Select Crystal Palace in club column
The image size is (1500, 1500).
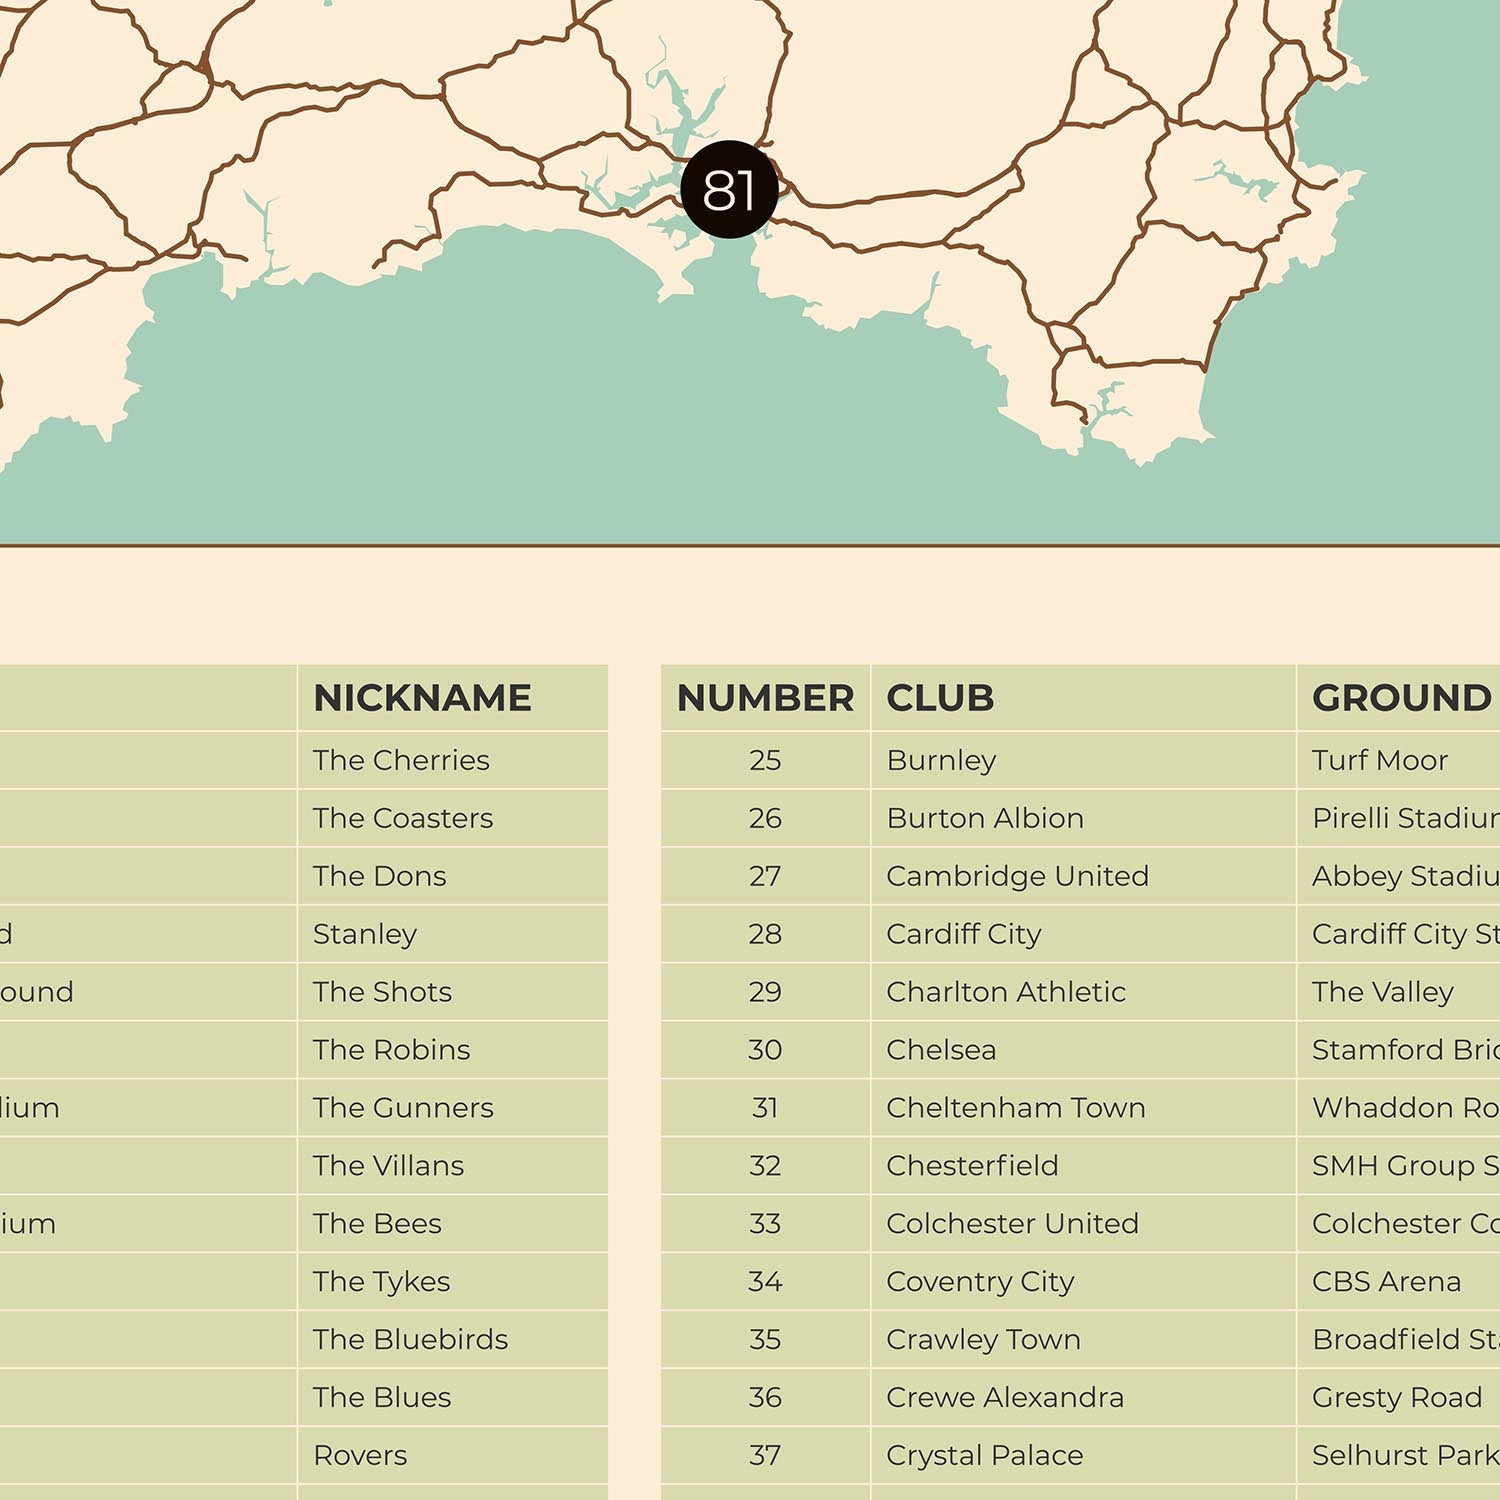pos(984,1455)
